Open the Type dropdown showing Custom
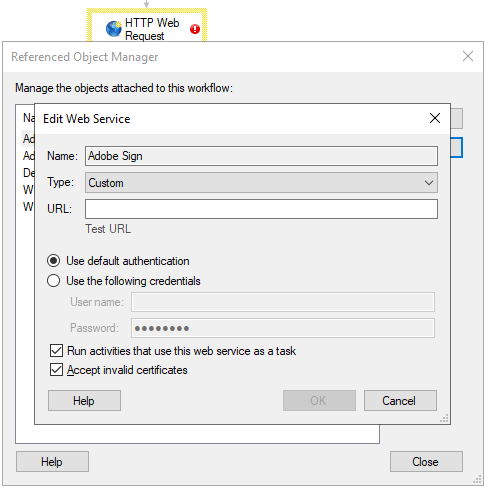 (261, 183)
